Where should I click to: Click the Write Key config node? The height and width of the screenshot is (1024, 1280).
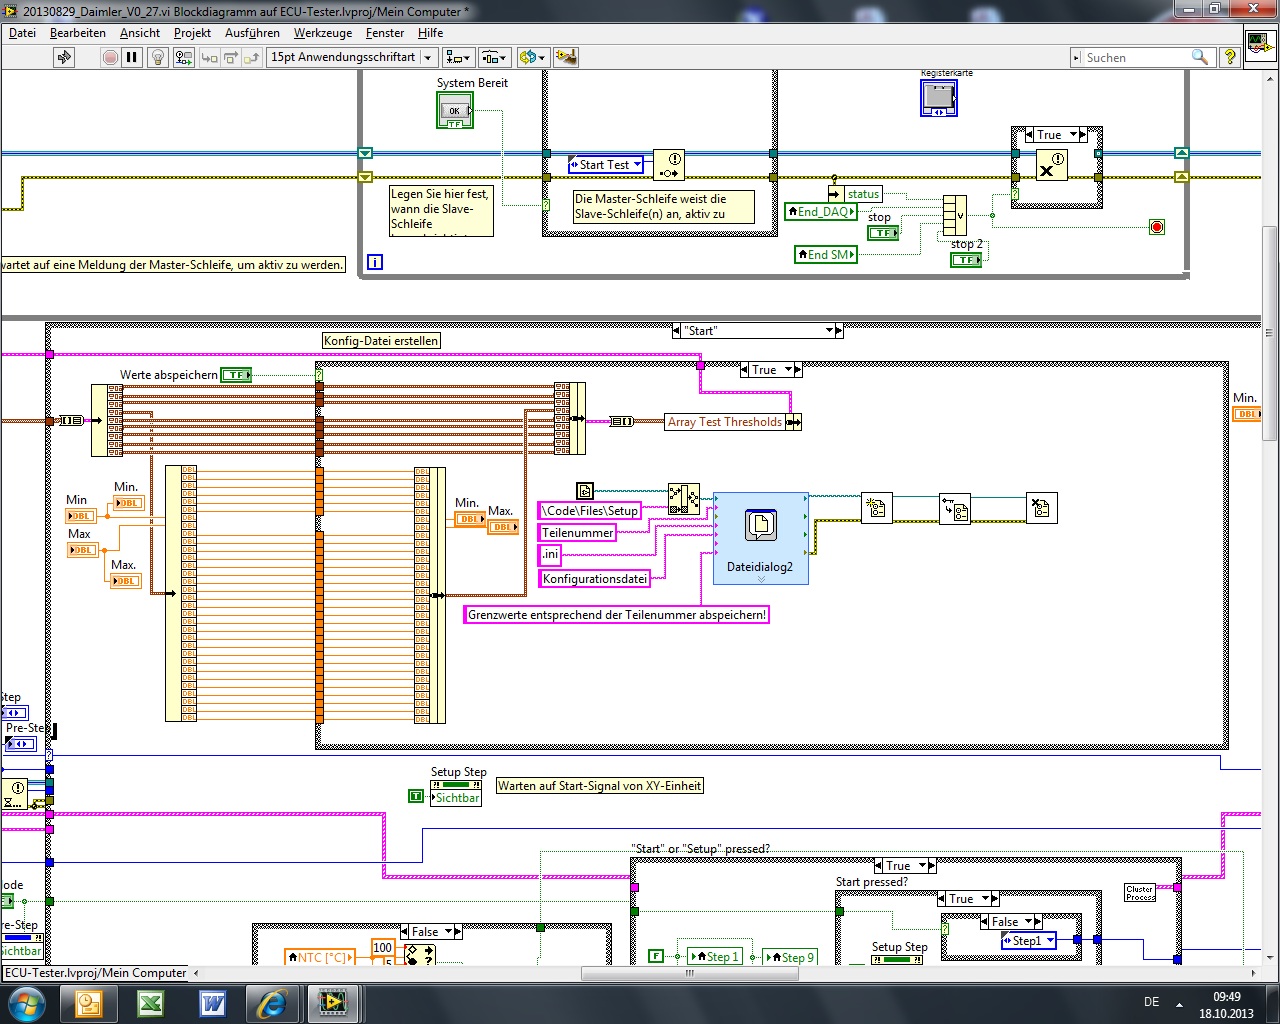[954, 508]
